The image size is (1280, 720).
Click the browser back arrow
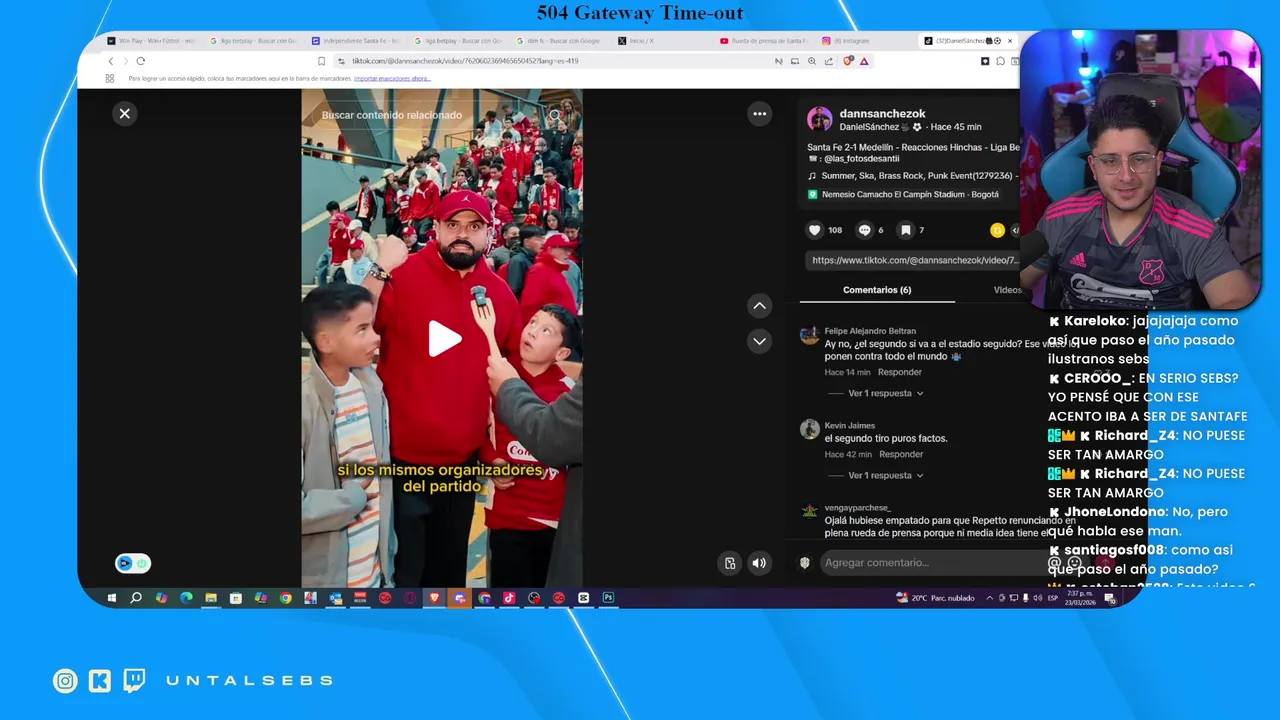click(x=110, y=61)
